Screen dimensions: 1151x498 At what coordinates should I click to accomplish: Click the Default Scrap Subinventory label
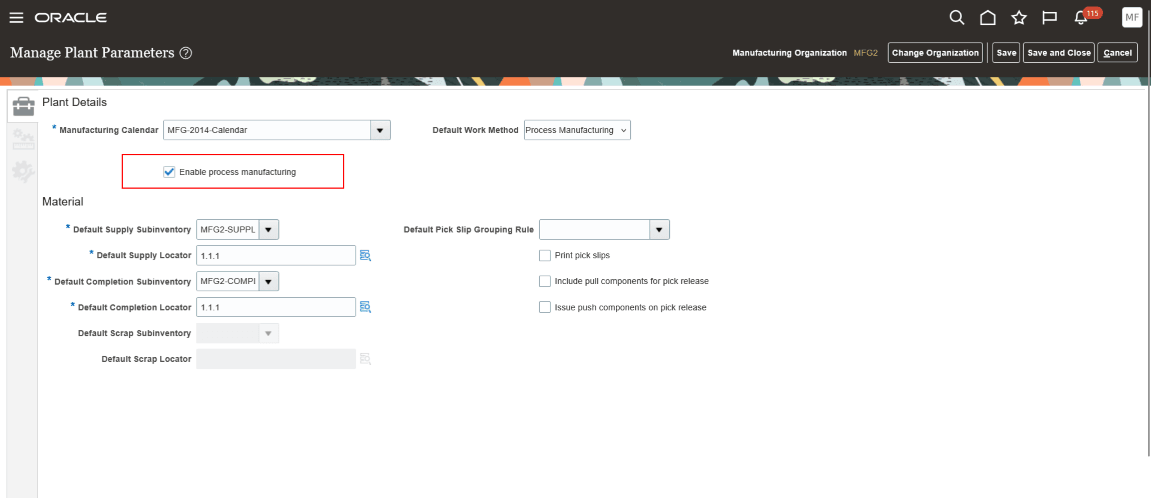[x=135, y=333]
